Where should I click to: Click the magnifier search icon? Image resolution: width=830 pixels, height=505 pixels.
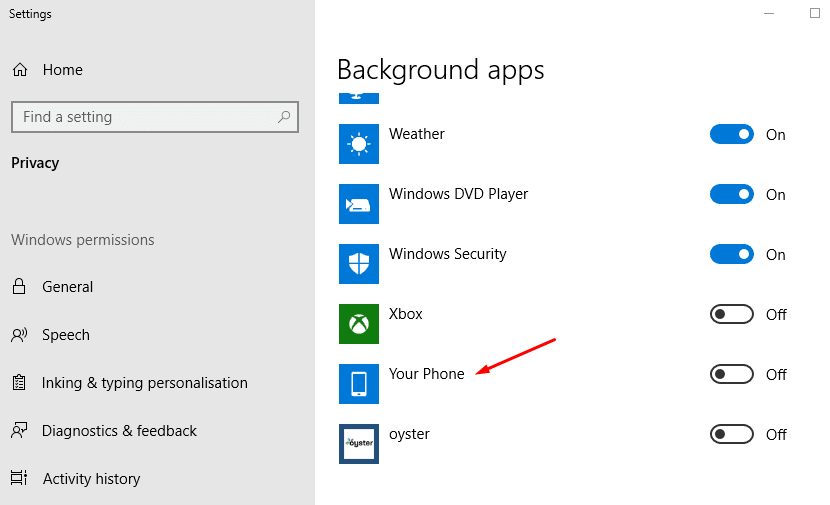pos(285,117)
